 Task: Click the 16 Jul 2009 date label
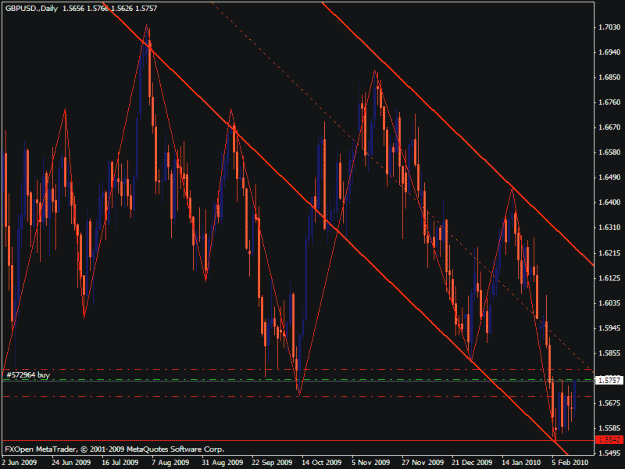pyautogui.click(x=120, y=462)
